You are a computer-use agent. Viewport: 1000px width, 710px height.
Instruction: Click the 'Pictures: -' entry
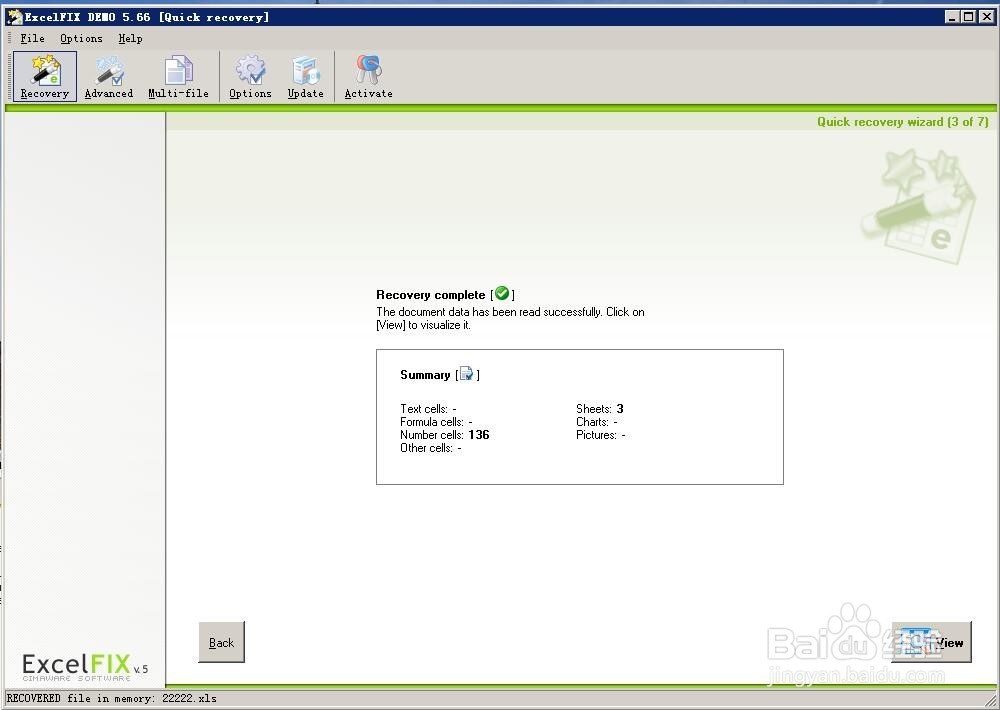(x=600, y=435)
